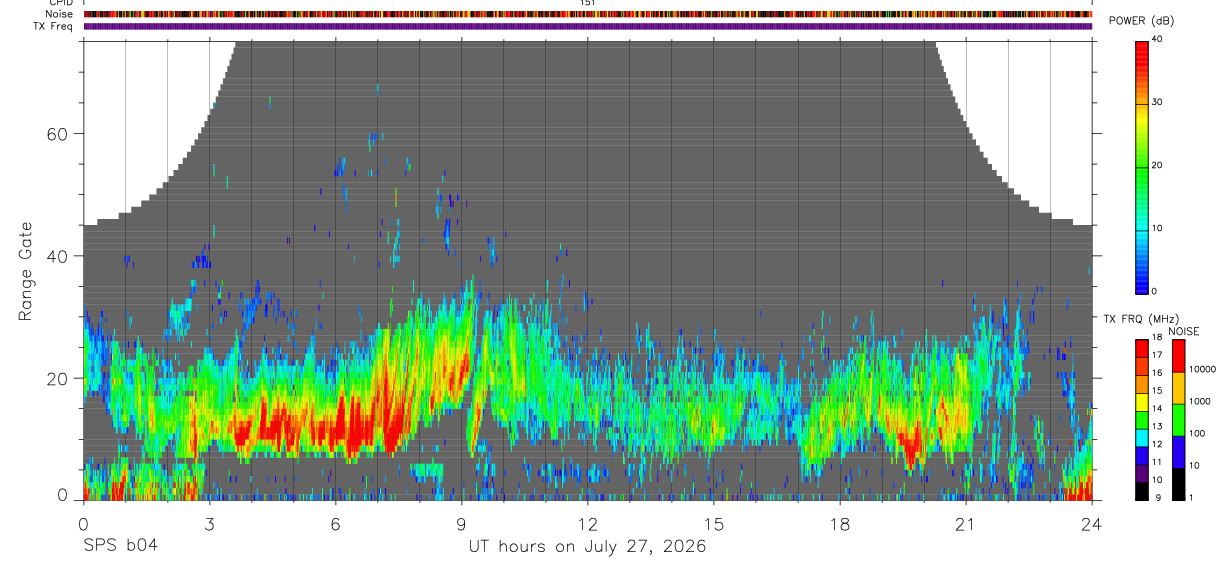Click the Range Gate 40 axis label

57,256
